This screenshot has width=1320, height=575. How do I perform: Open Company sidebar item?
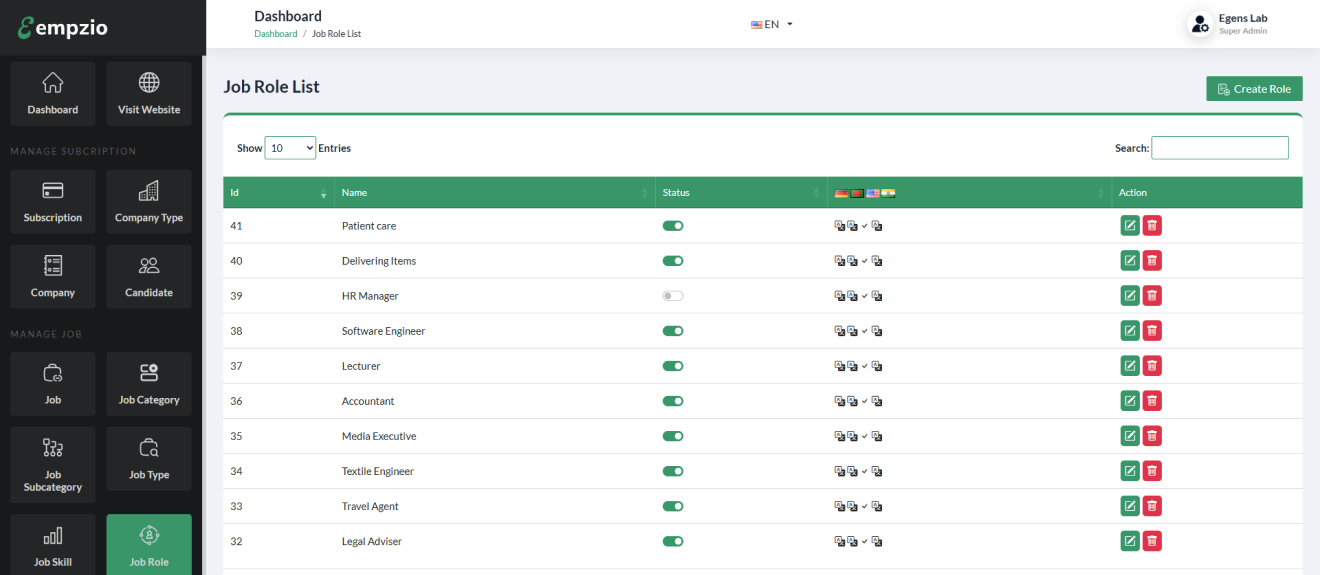(53, 277)
